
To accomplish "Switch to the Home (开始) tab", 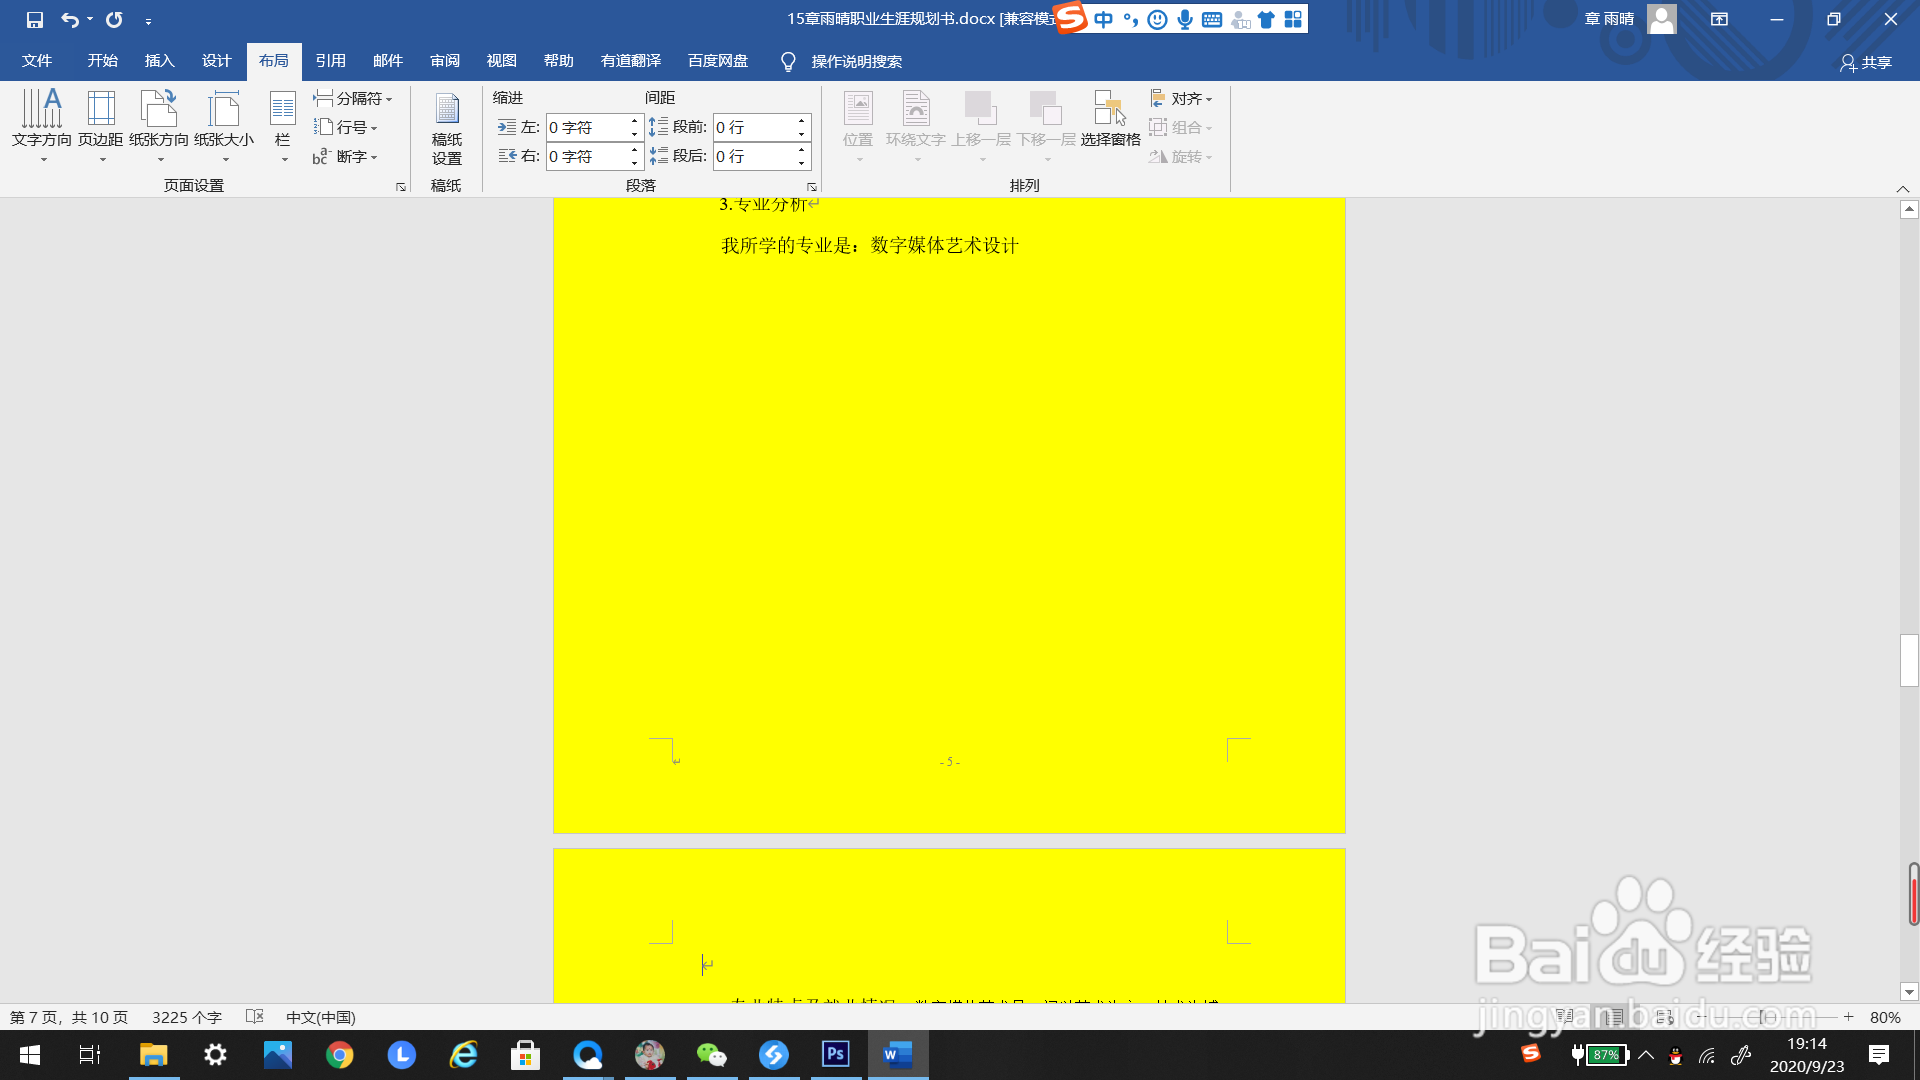I will (103, 61).
